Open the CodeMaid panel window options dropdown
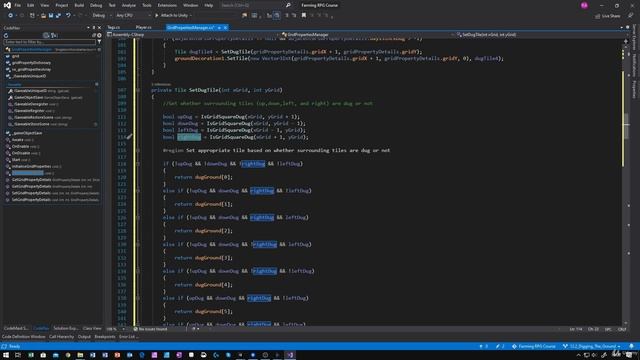Screen dimensions: 640x360 point(88,28)
